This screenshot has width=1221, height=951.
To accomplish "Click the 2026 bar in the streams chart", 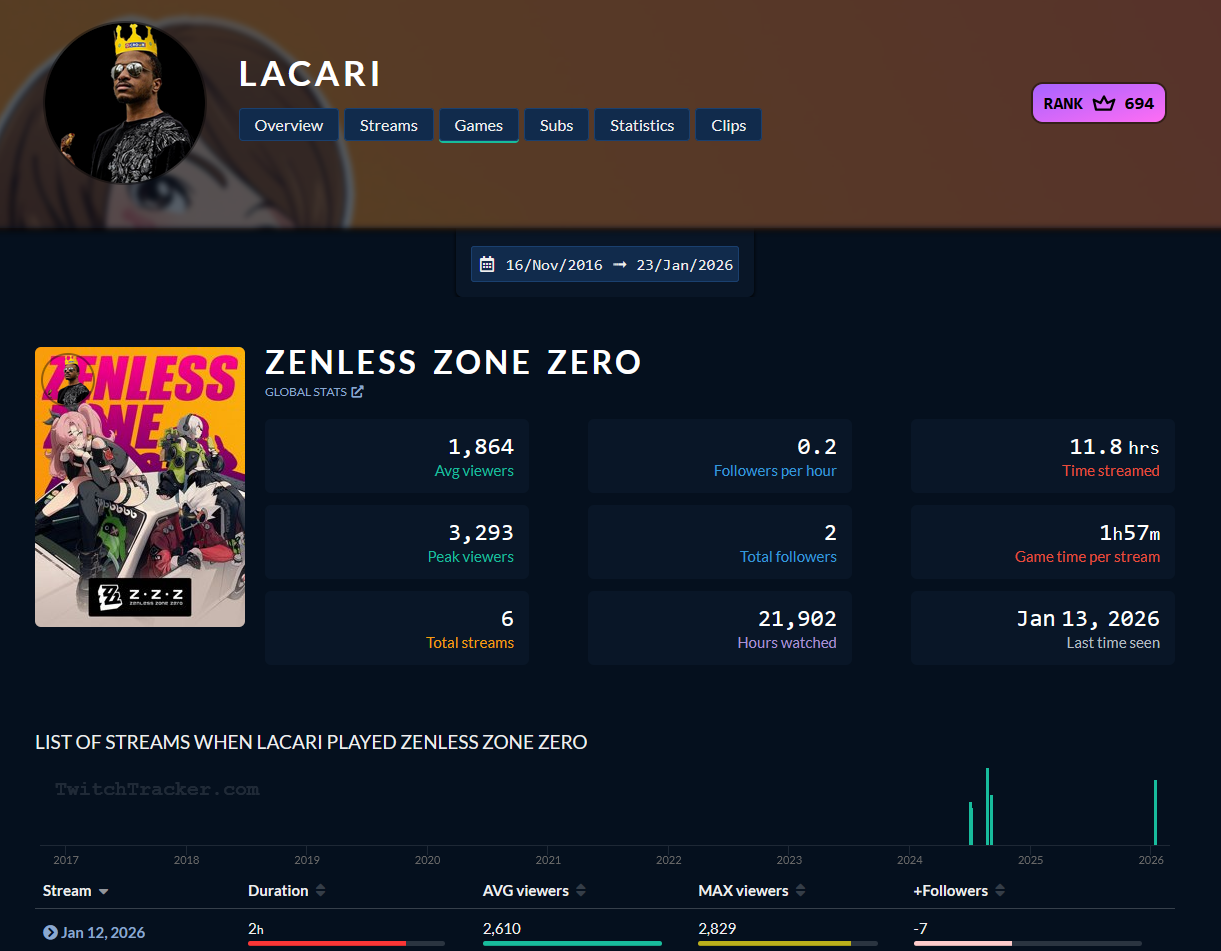I will click(x=1155, y=813).
